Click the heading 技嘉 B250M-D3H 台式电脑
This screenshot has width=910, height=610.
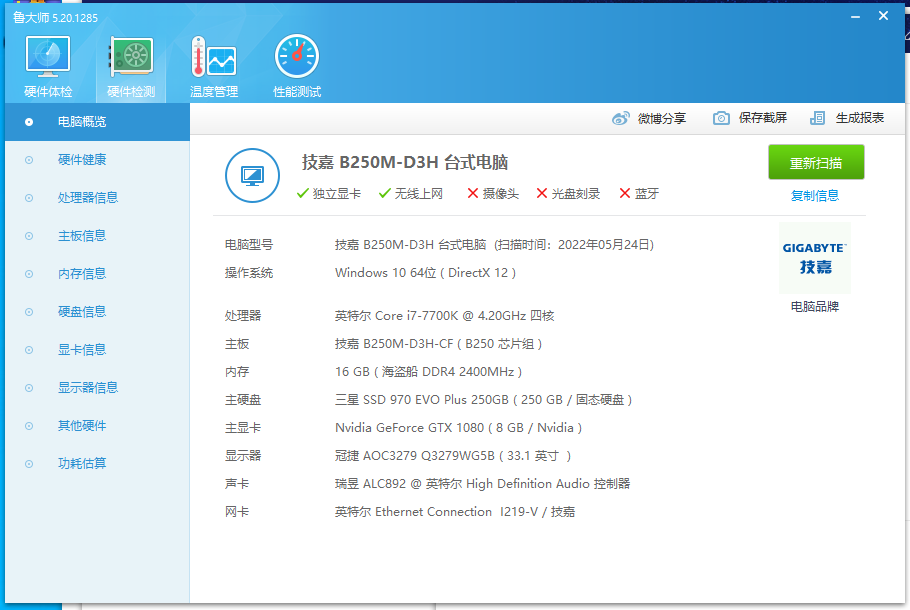point(405,163)
